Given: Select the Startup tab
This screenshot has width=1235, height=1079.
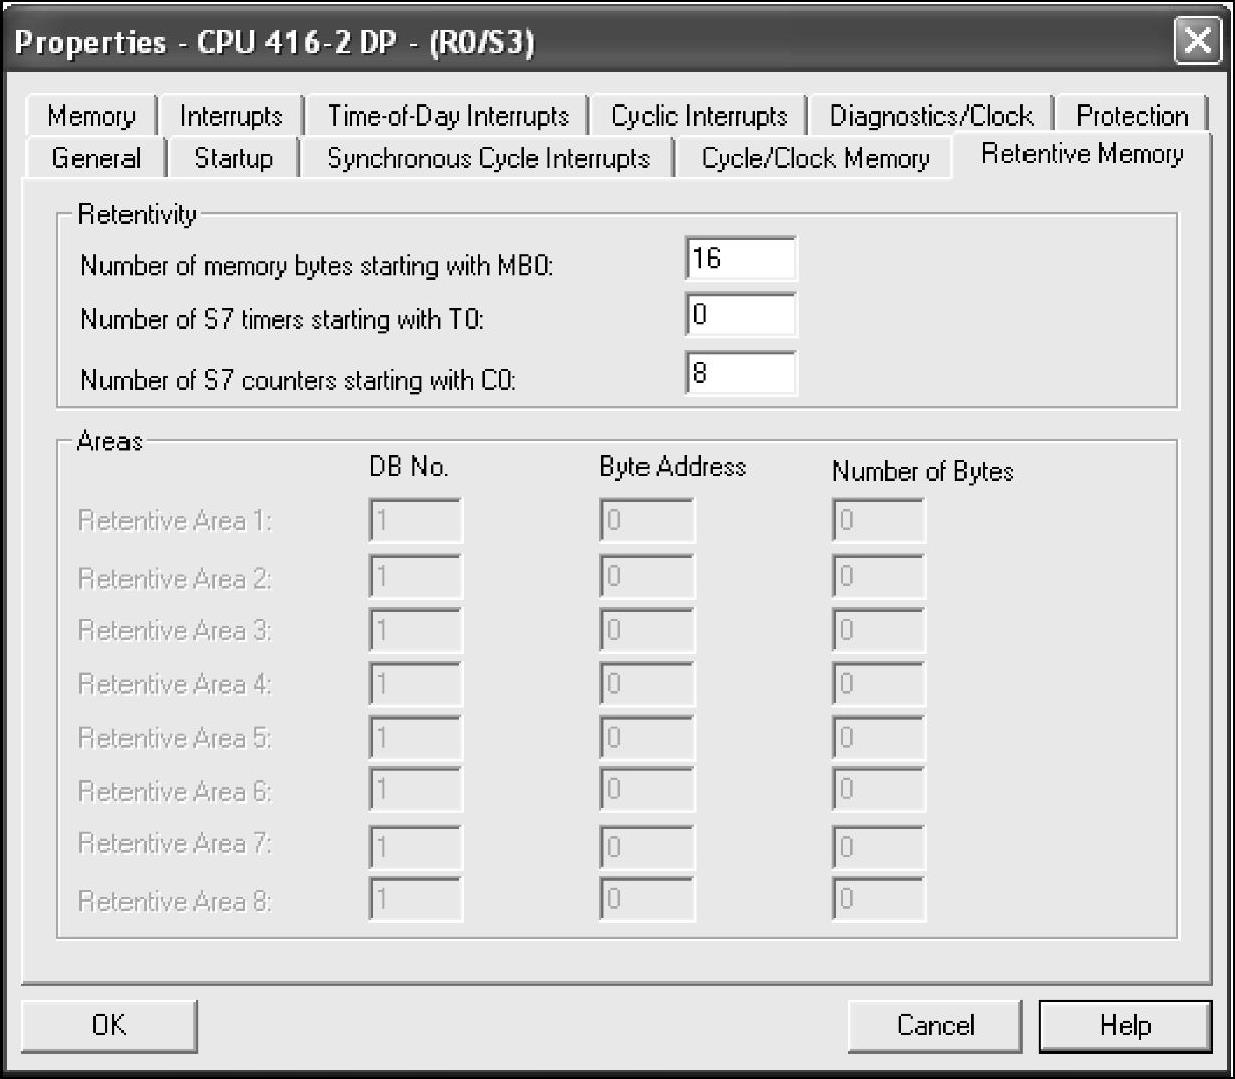Looking at the screenshot, I should point(233,158).
